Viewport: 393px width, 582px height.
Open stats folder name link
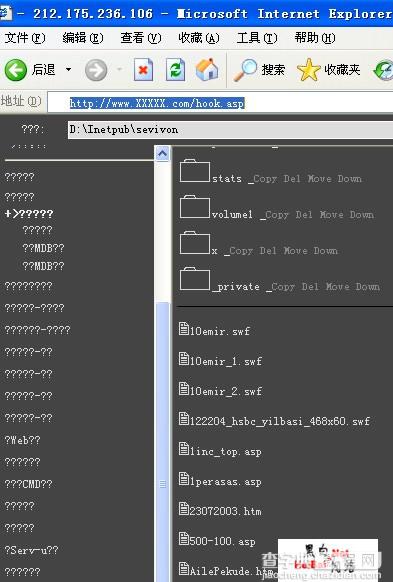tap(227, 179)
